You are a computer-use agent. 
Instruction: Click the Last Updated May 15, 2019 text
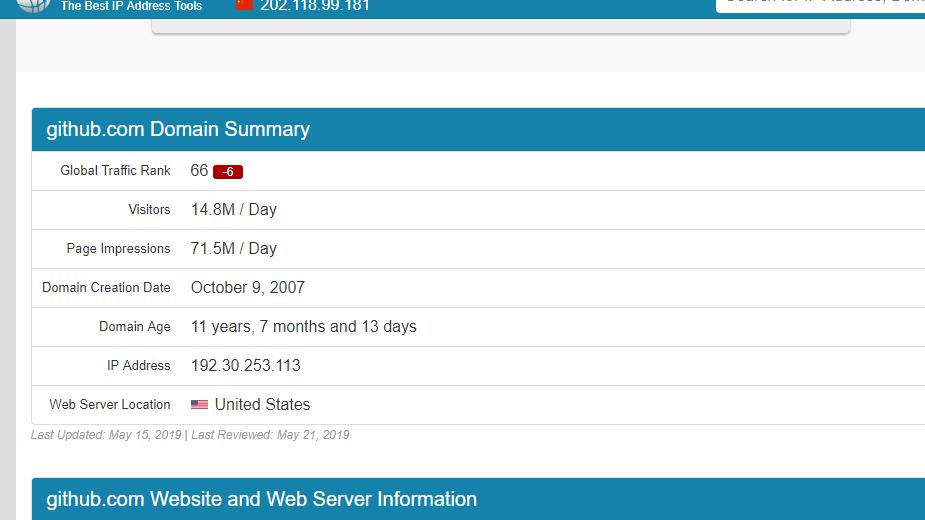coord(107,435)
